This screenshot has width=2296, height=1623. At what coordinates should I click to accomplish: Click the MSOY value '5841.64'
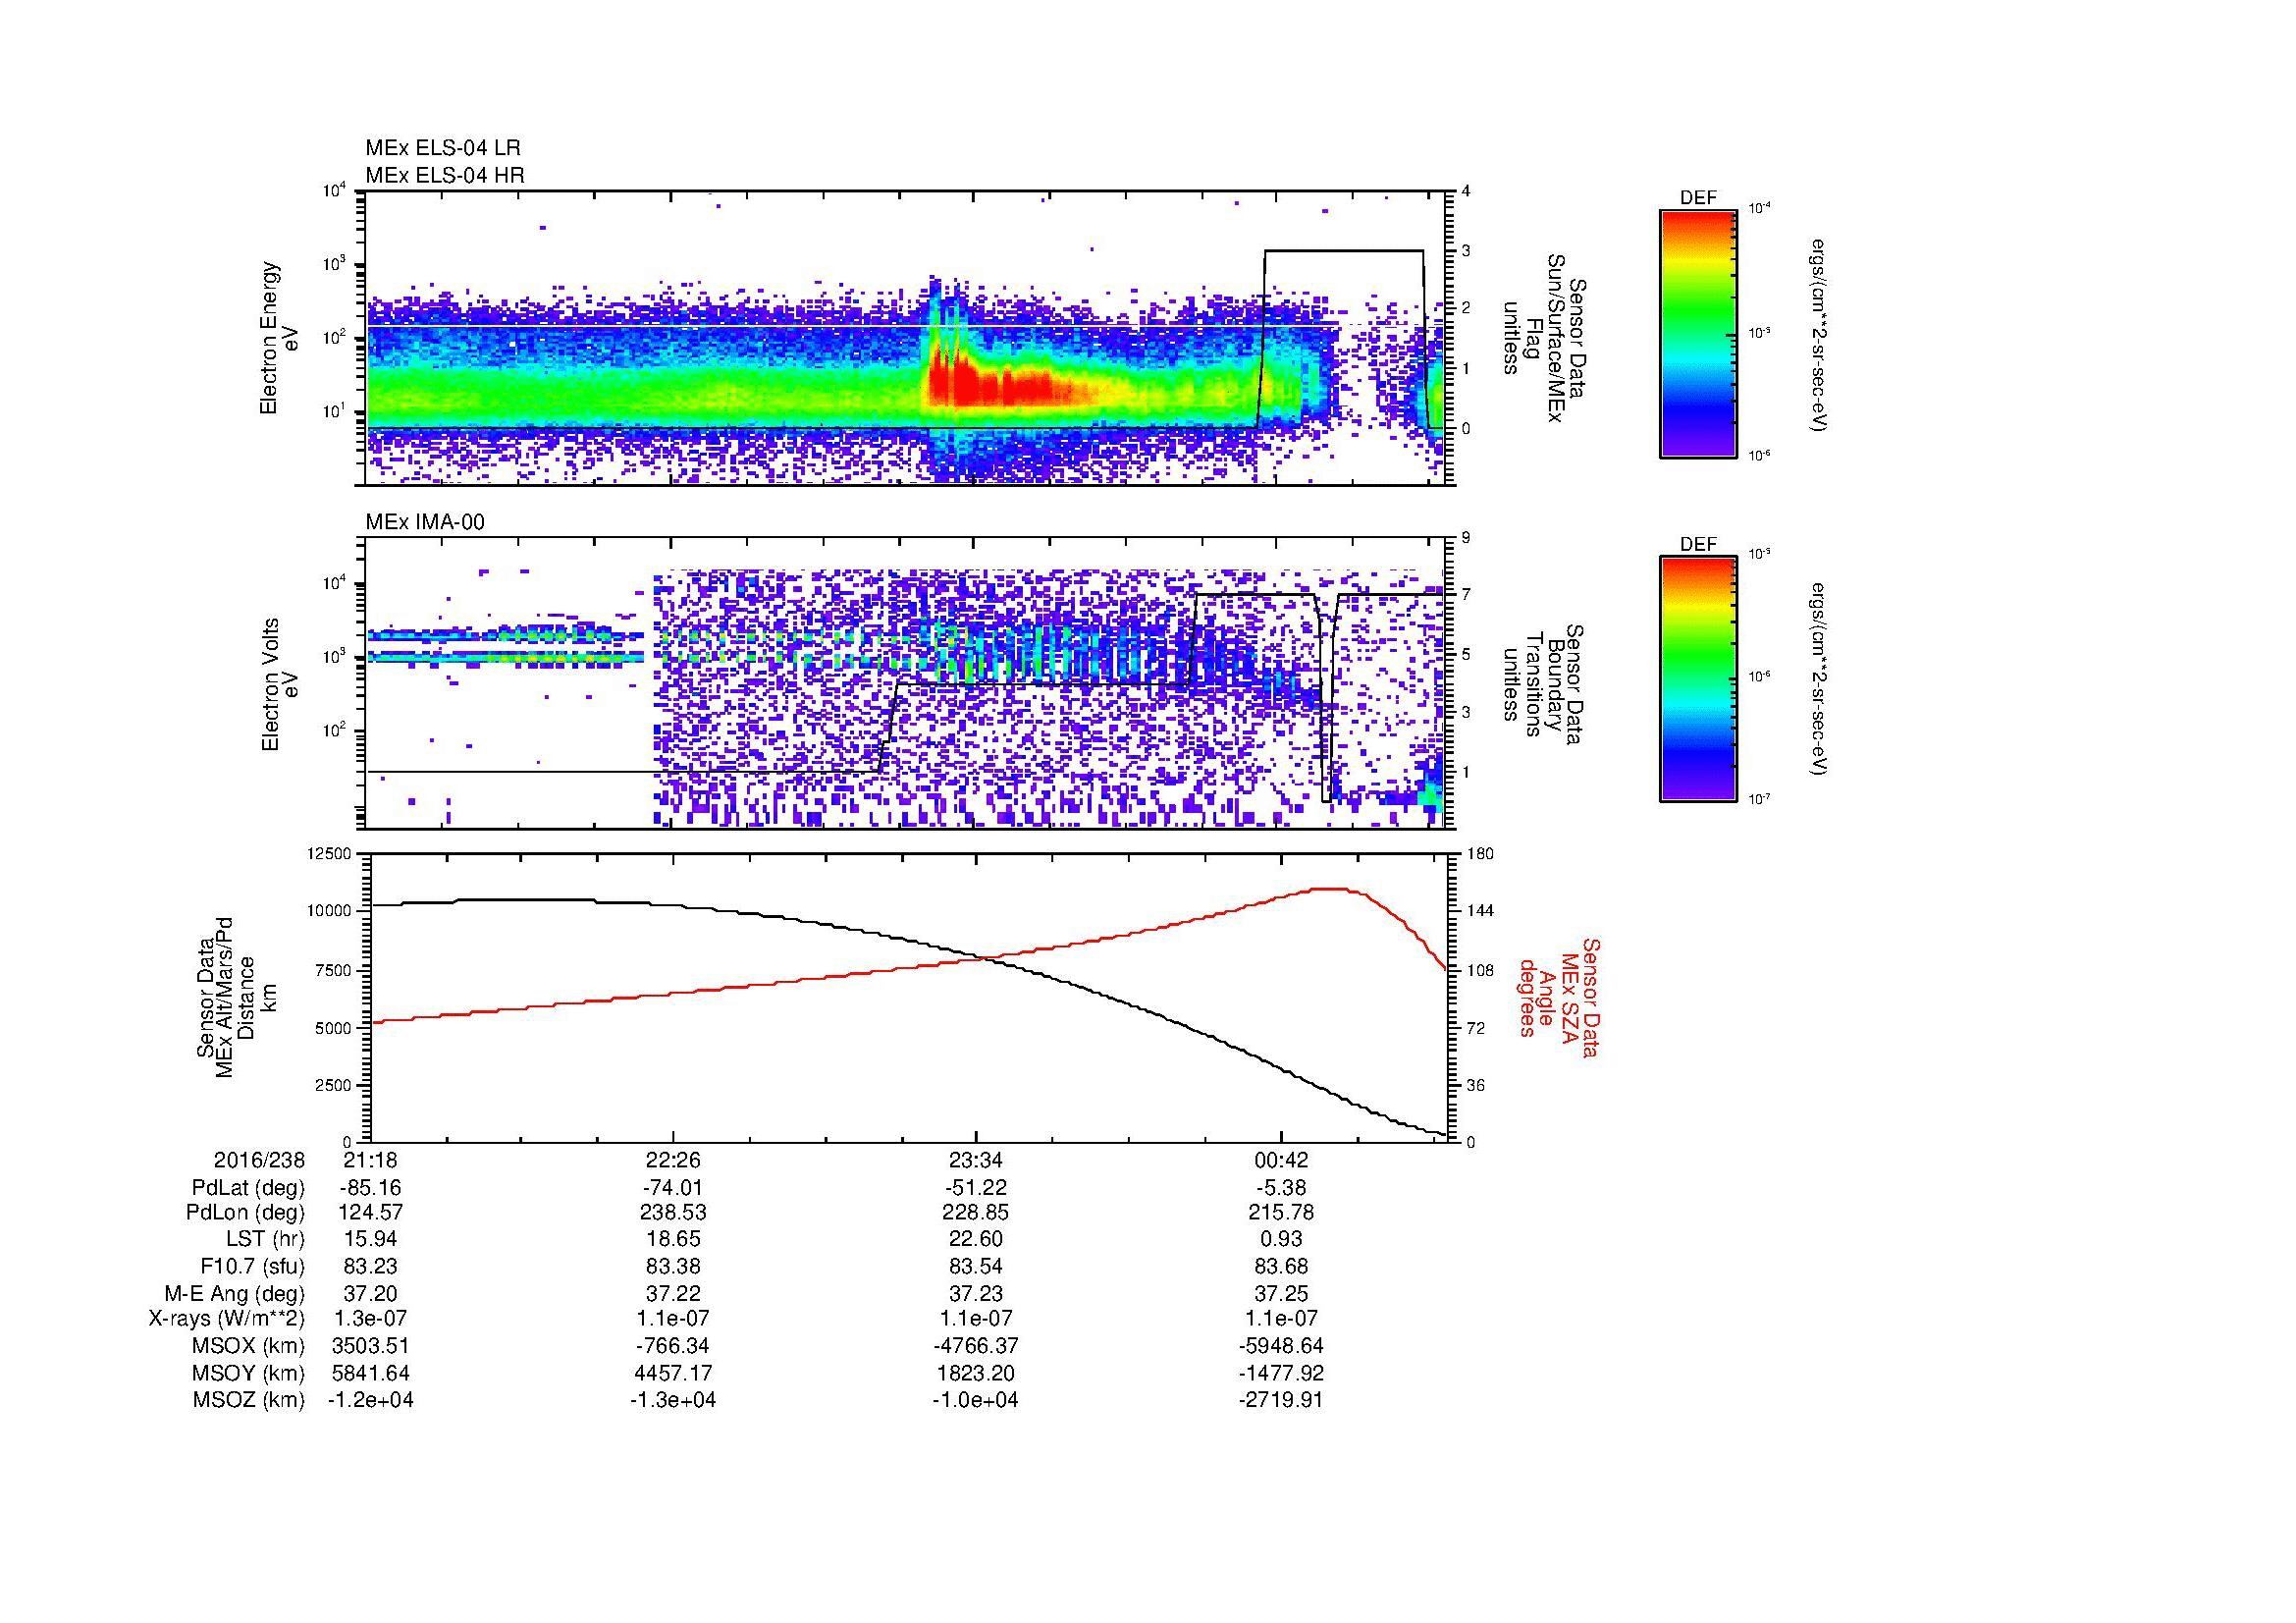(371, 1373)
